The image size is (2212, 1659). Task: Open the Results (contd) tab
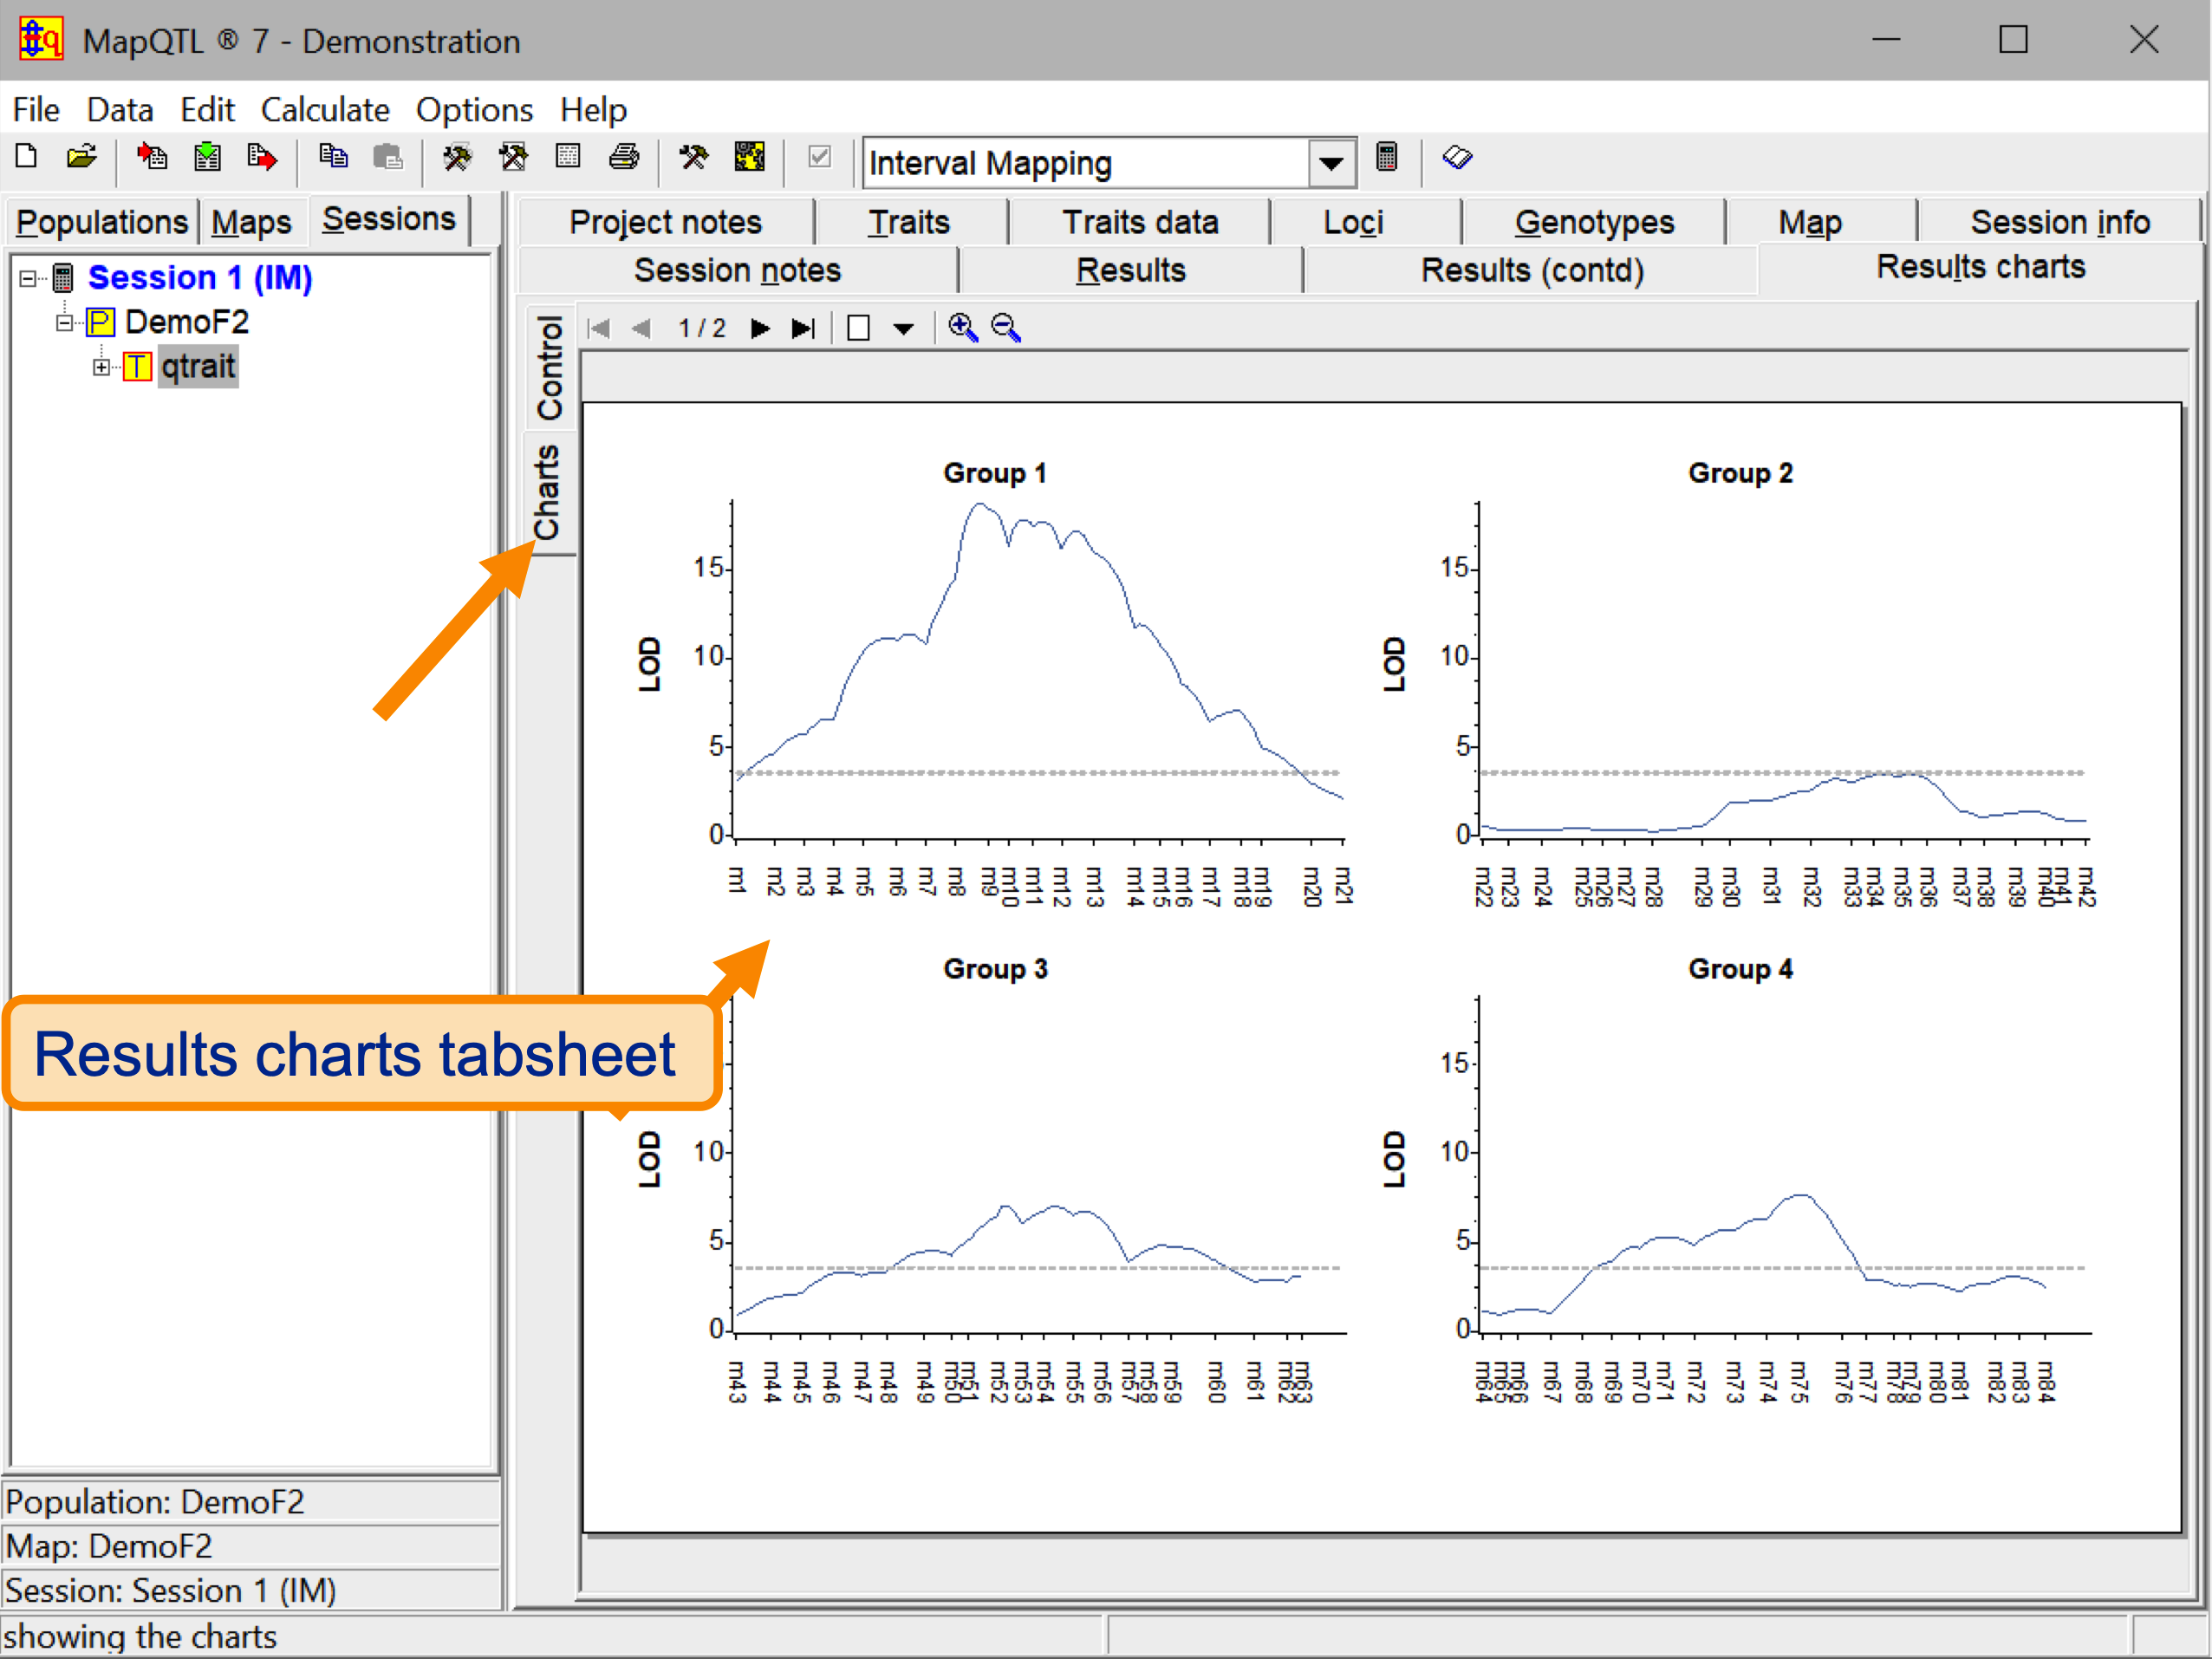1532,270
